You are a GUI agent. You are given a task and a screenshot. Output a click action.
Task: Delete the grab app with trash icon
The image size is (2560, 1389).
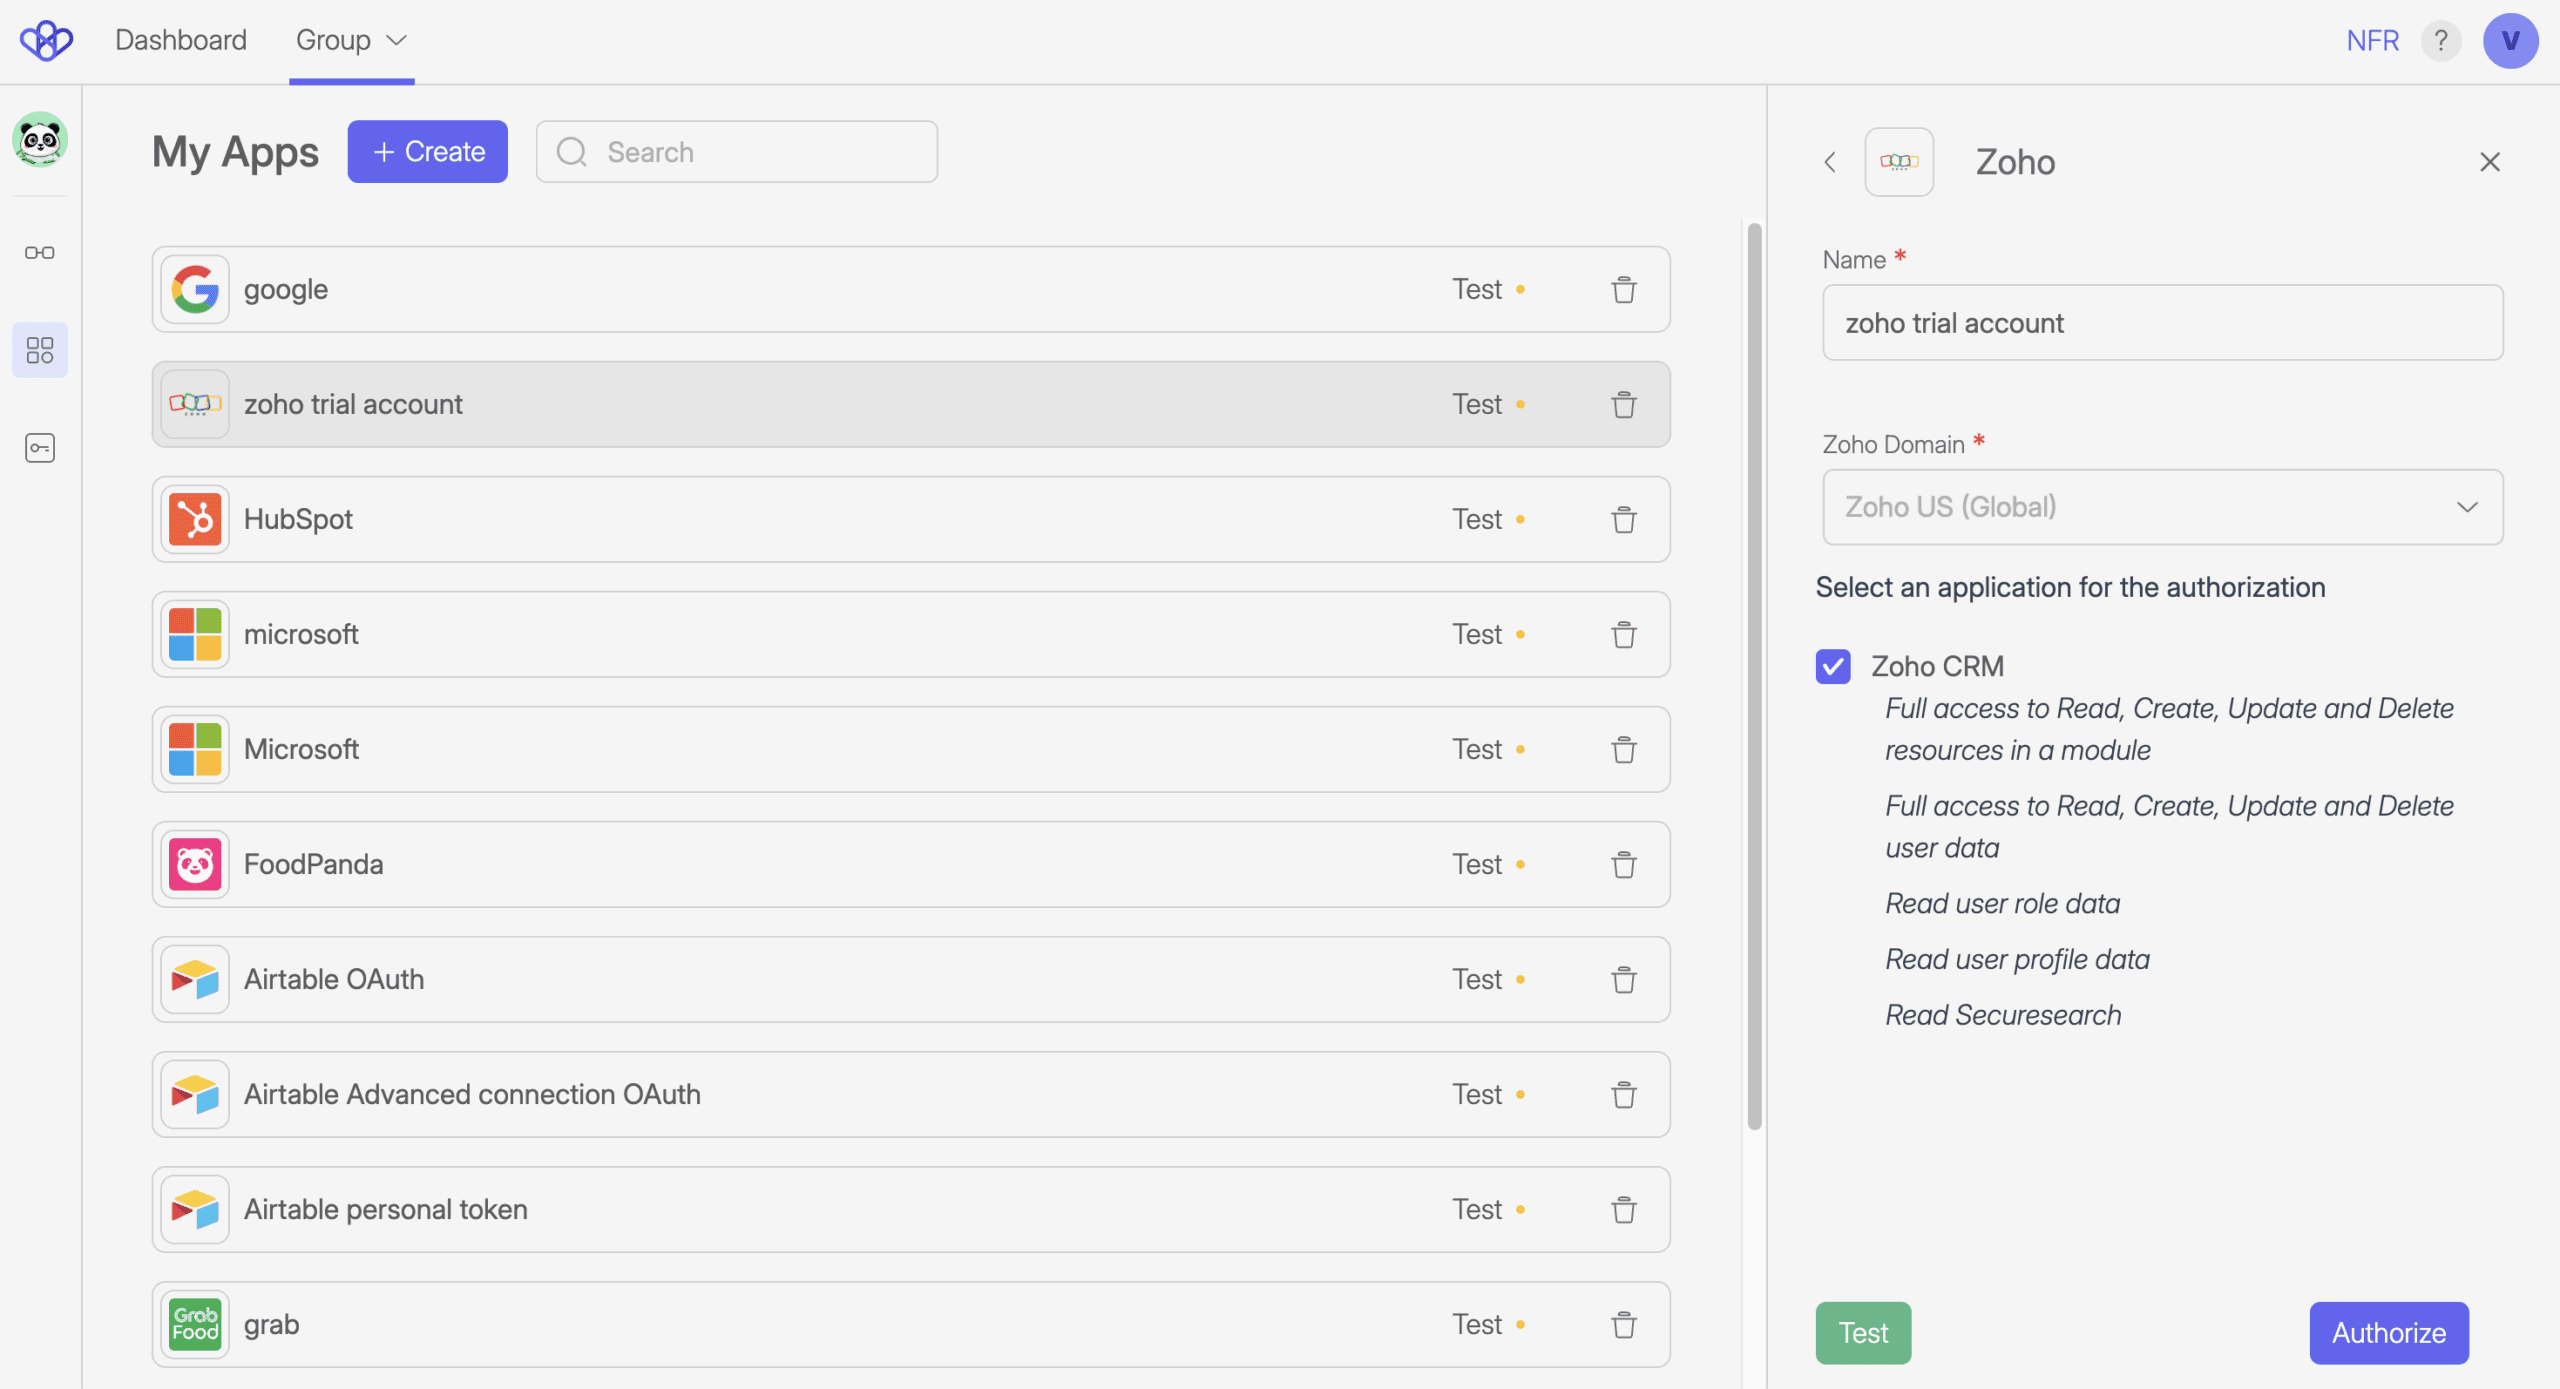(1624, 1325)
